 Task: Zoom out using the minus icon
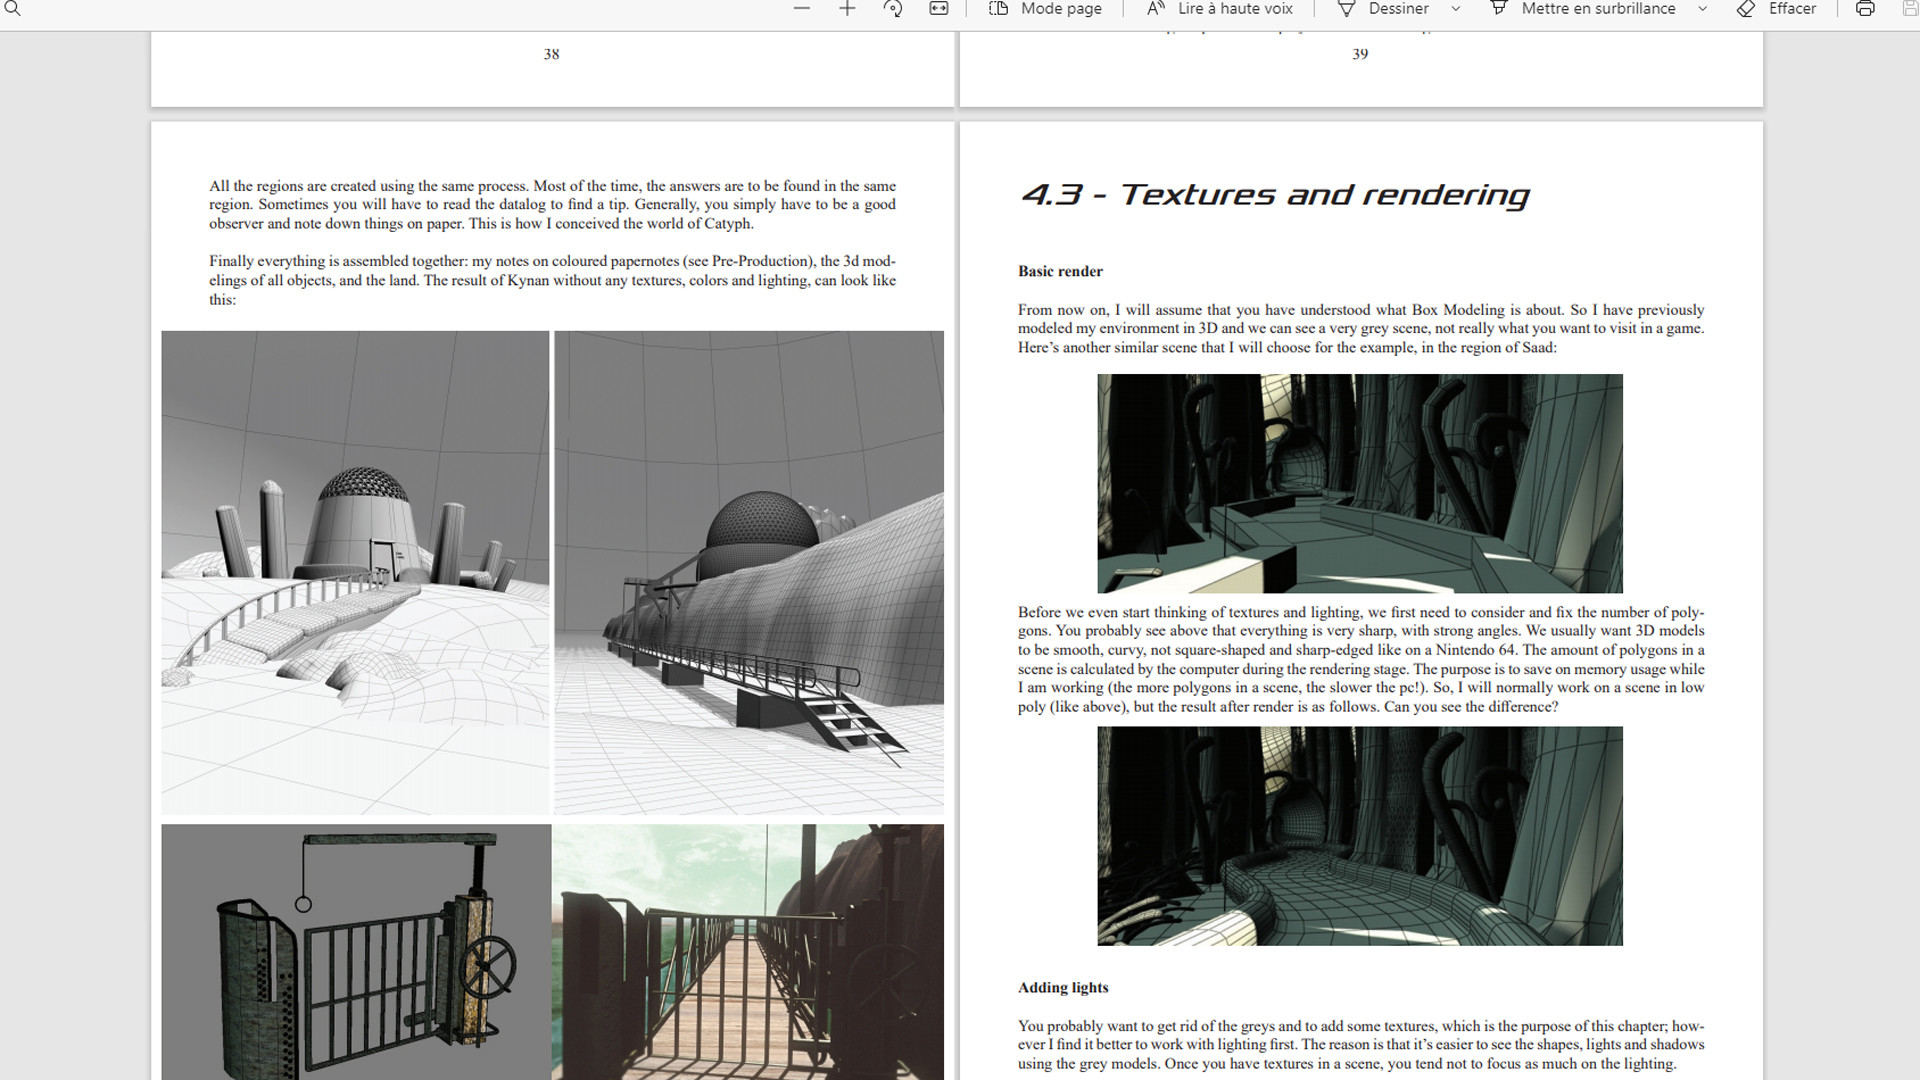tap(800, 8)
